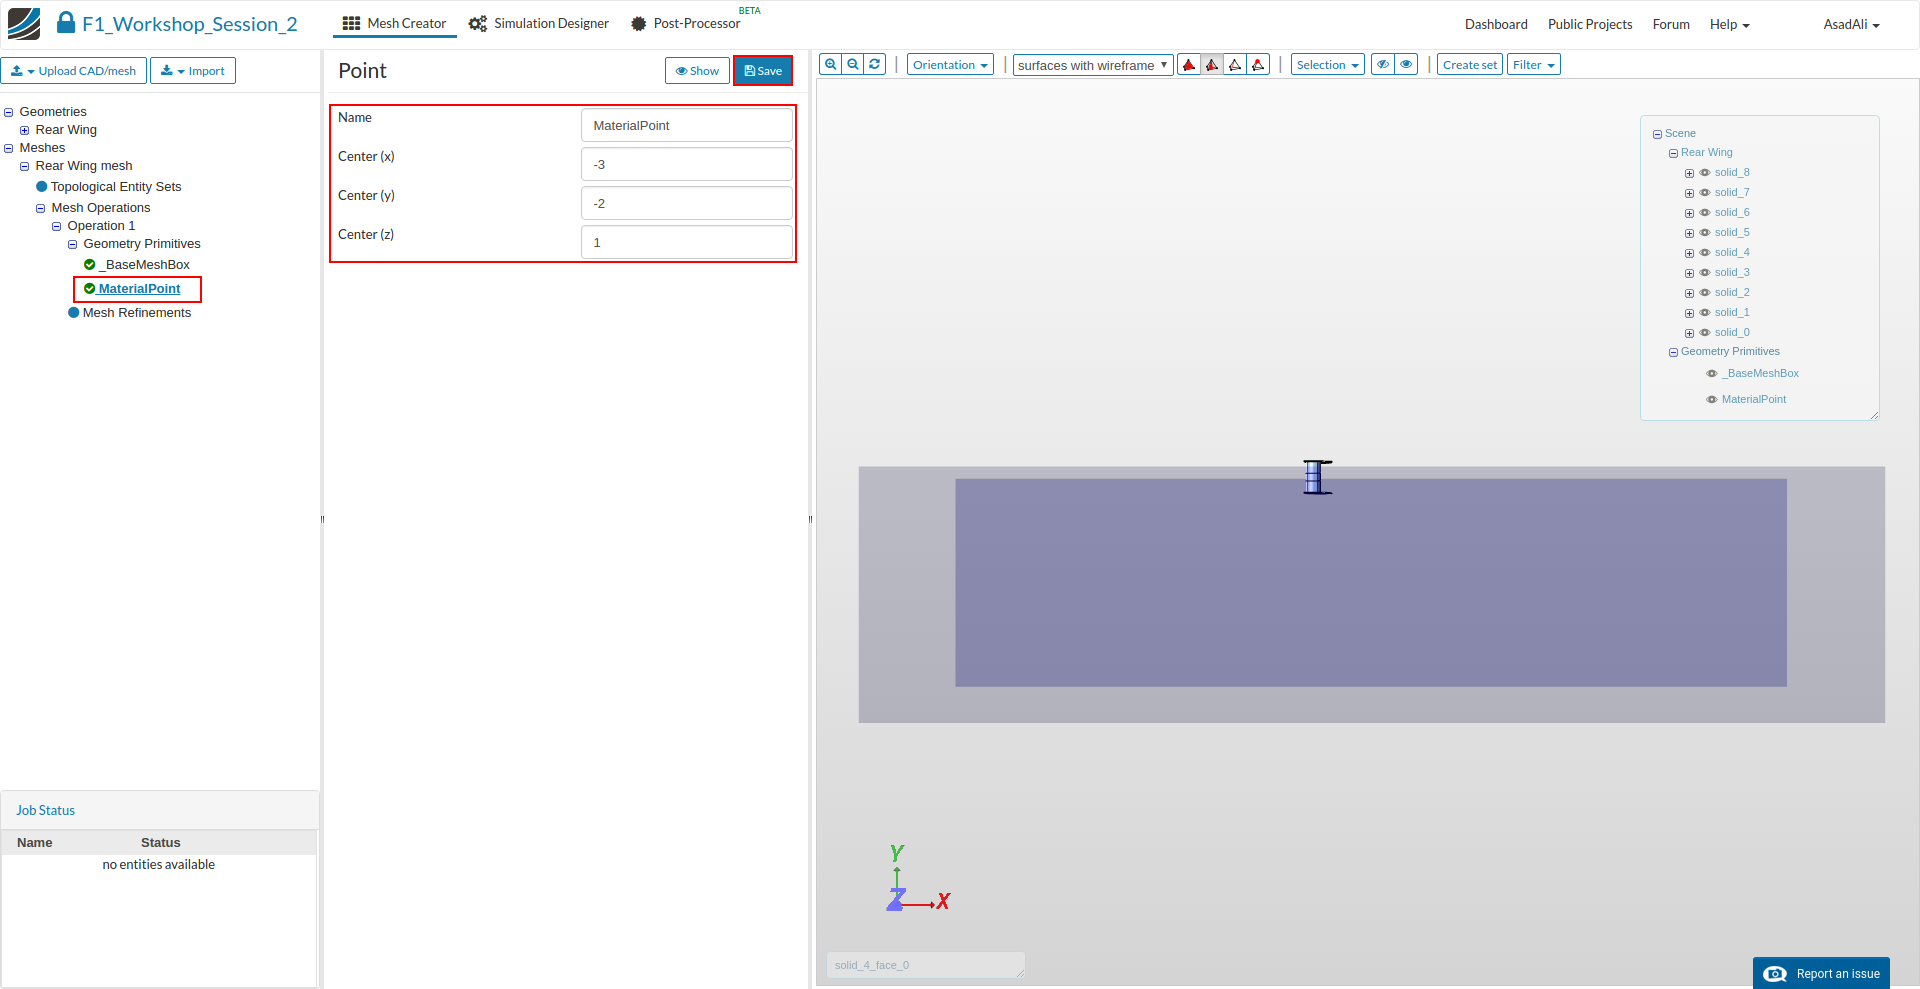Viewport: 1920px width, 989px height.
Task: Click the show all eye icon
Action: pos(1406,65)
